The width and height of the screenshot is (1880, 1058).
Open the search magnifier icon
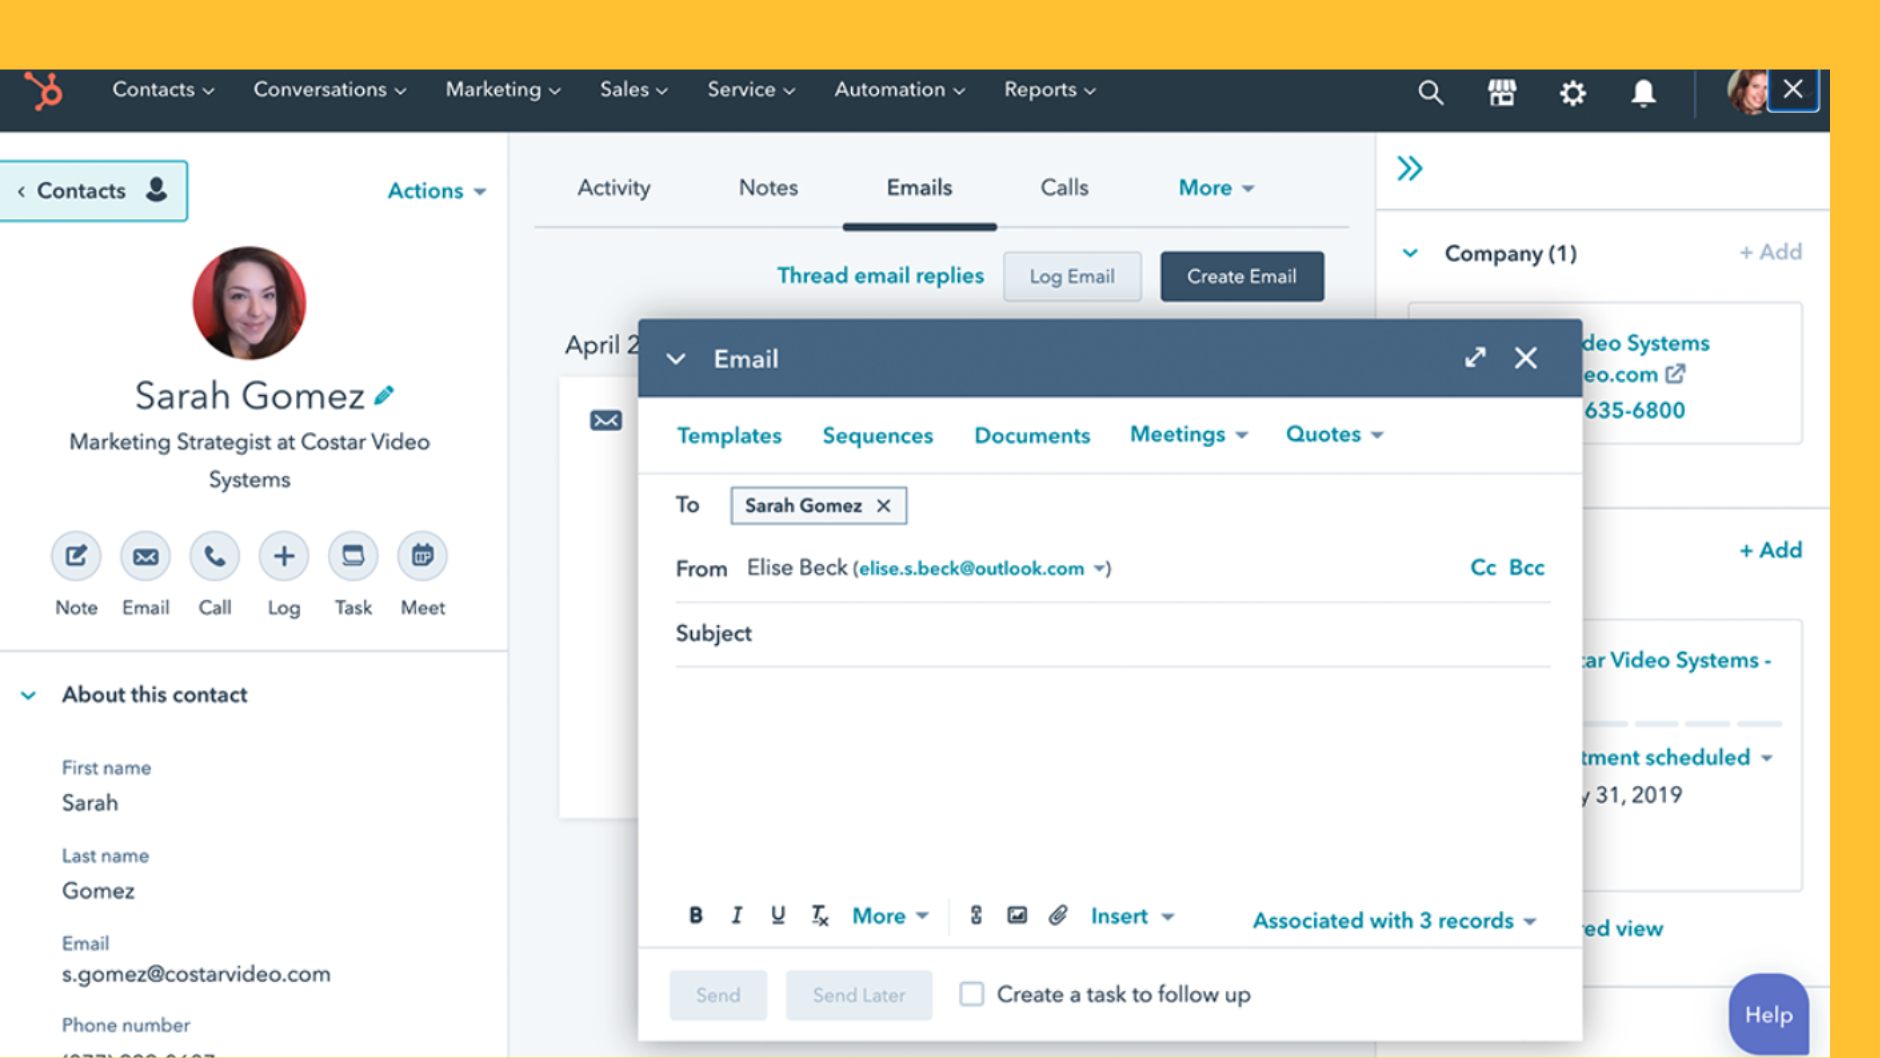[1430, 93]
